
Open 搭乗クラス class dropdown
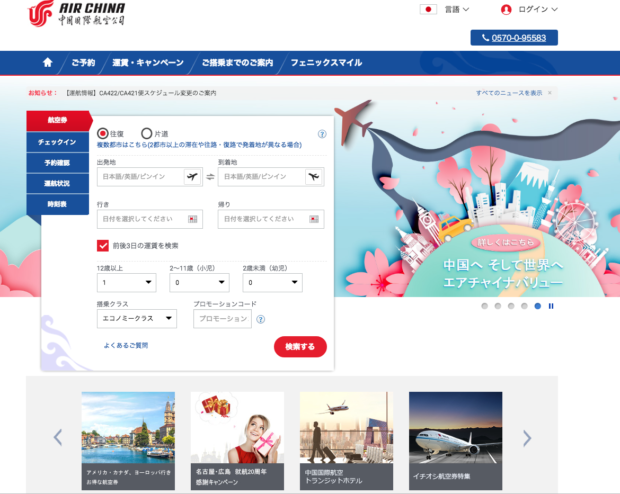coord(137,318)
